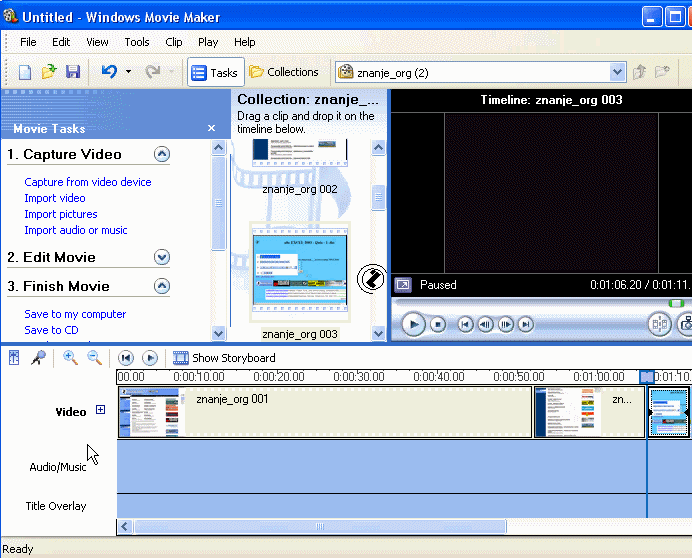Screen dimensions: 692x558
Task: Click Import audio or music link
Action: (x=76, y=230)
